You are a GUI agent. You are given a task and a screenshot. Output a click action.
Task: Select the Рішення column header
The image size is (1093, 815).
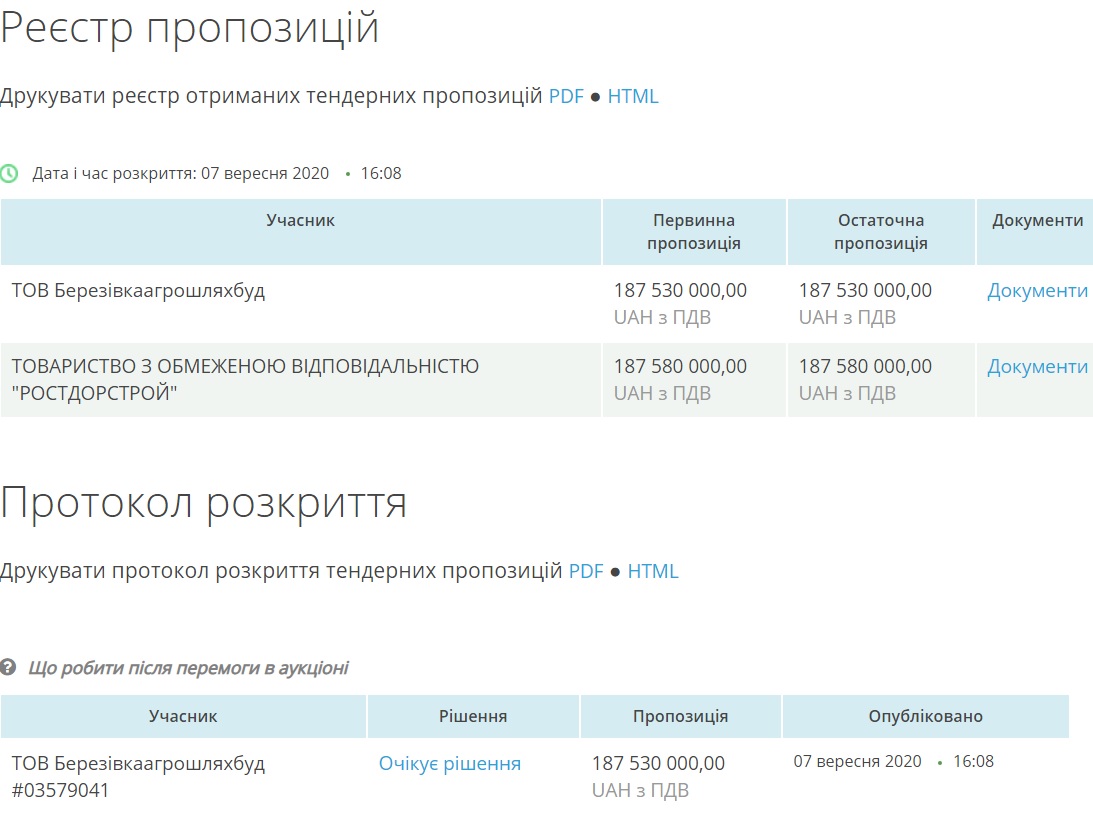tap(473, 716)
